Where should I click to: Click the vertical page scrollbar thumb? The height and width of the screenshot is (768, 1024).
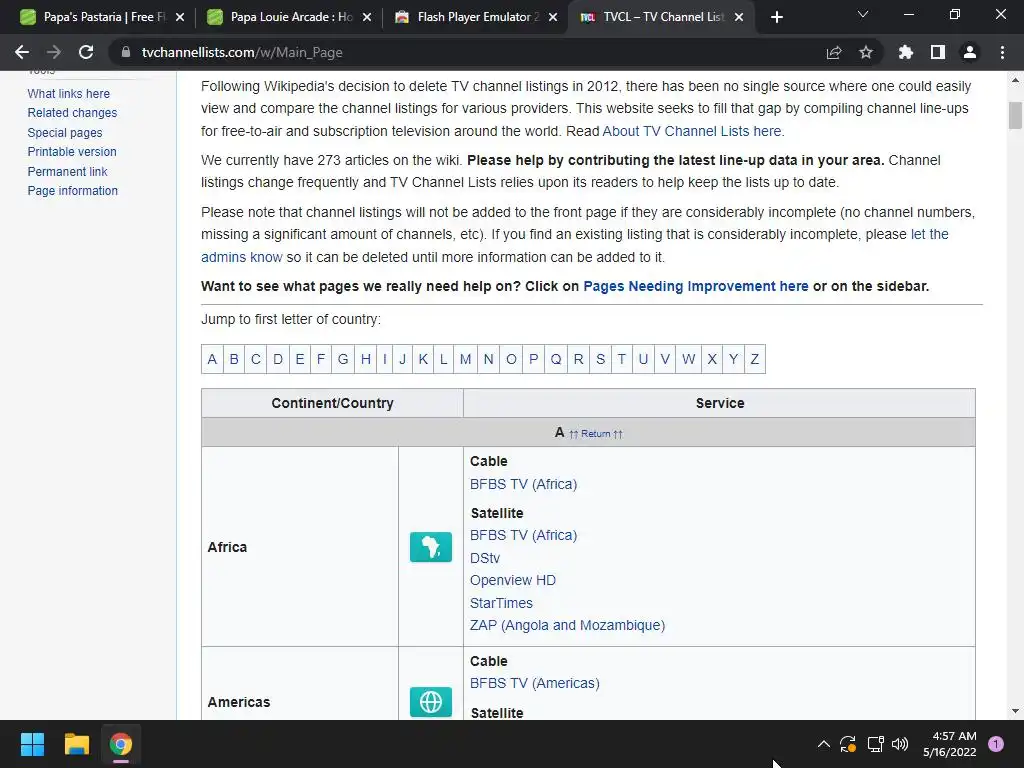pos(1015,116)
